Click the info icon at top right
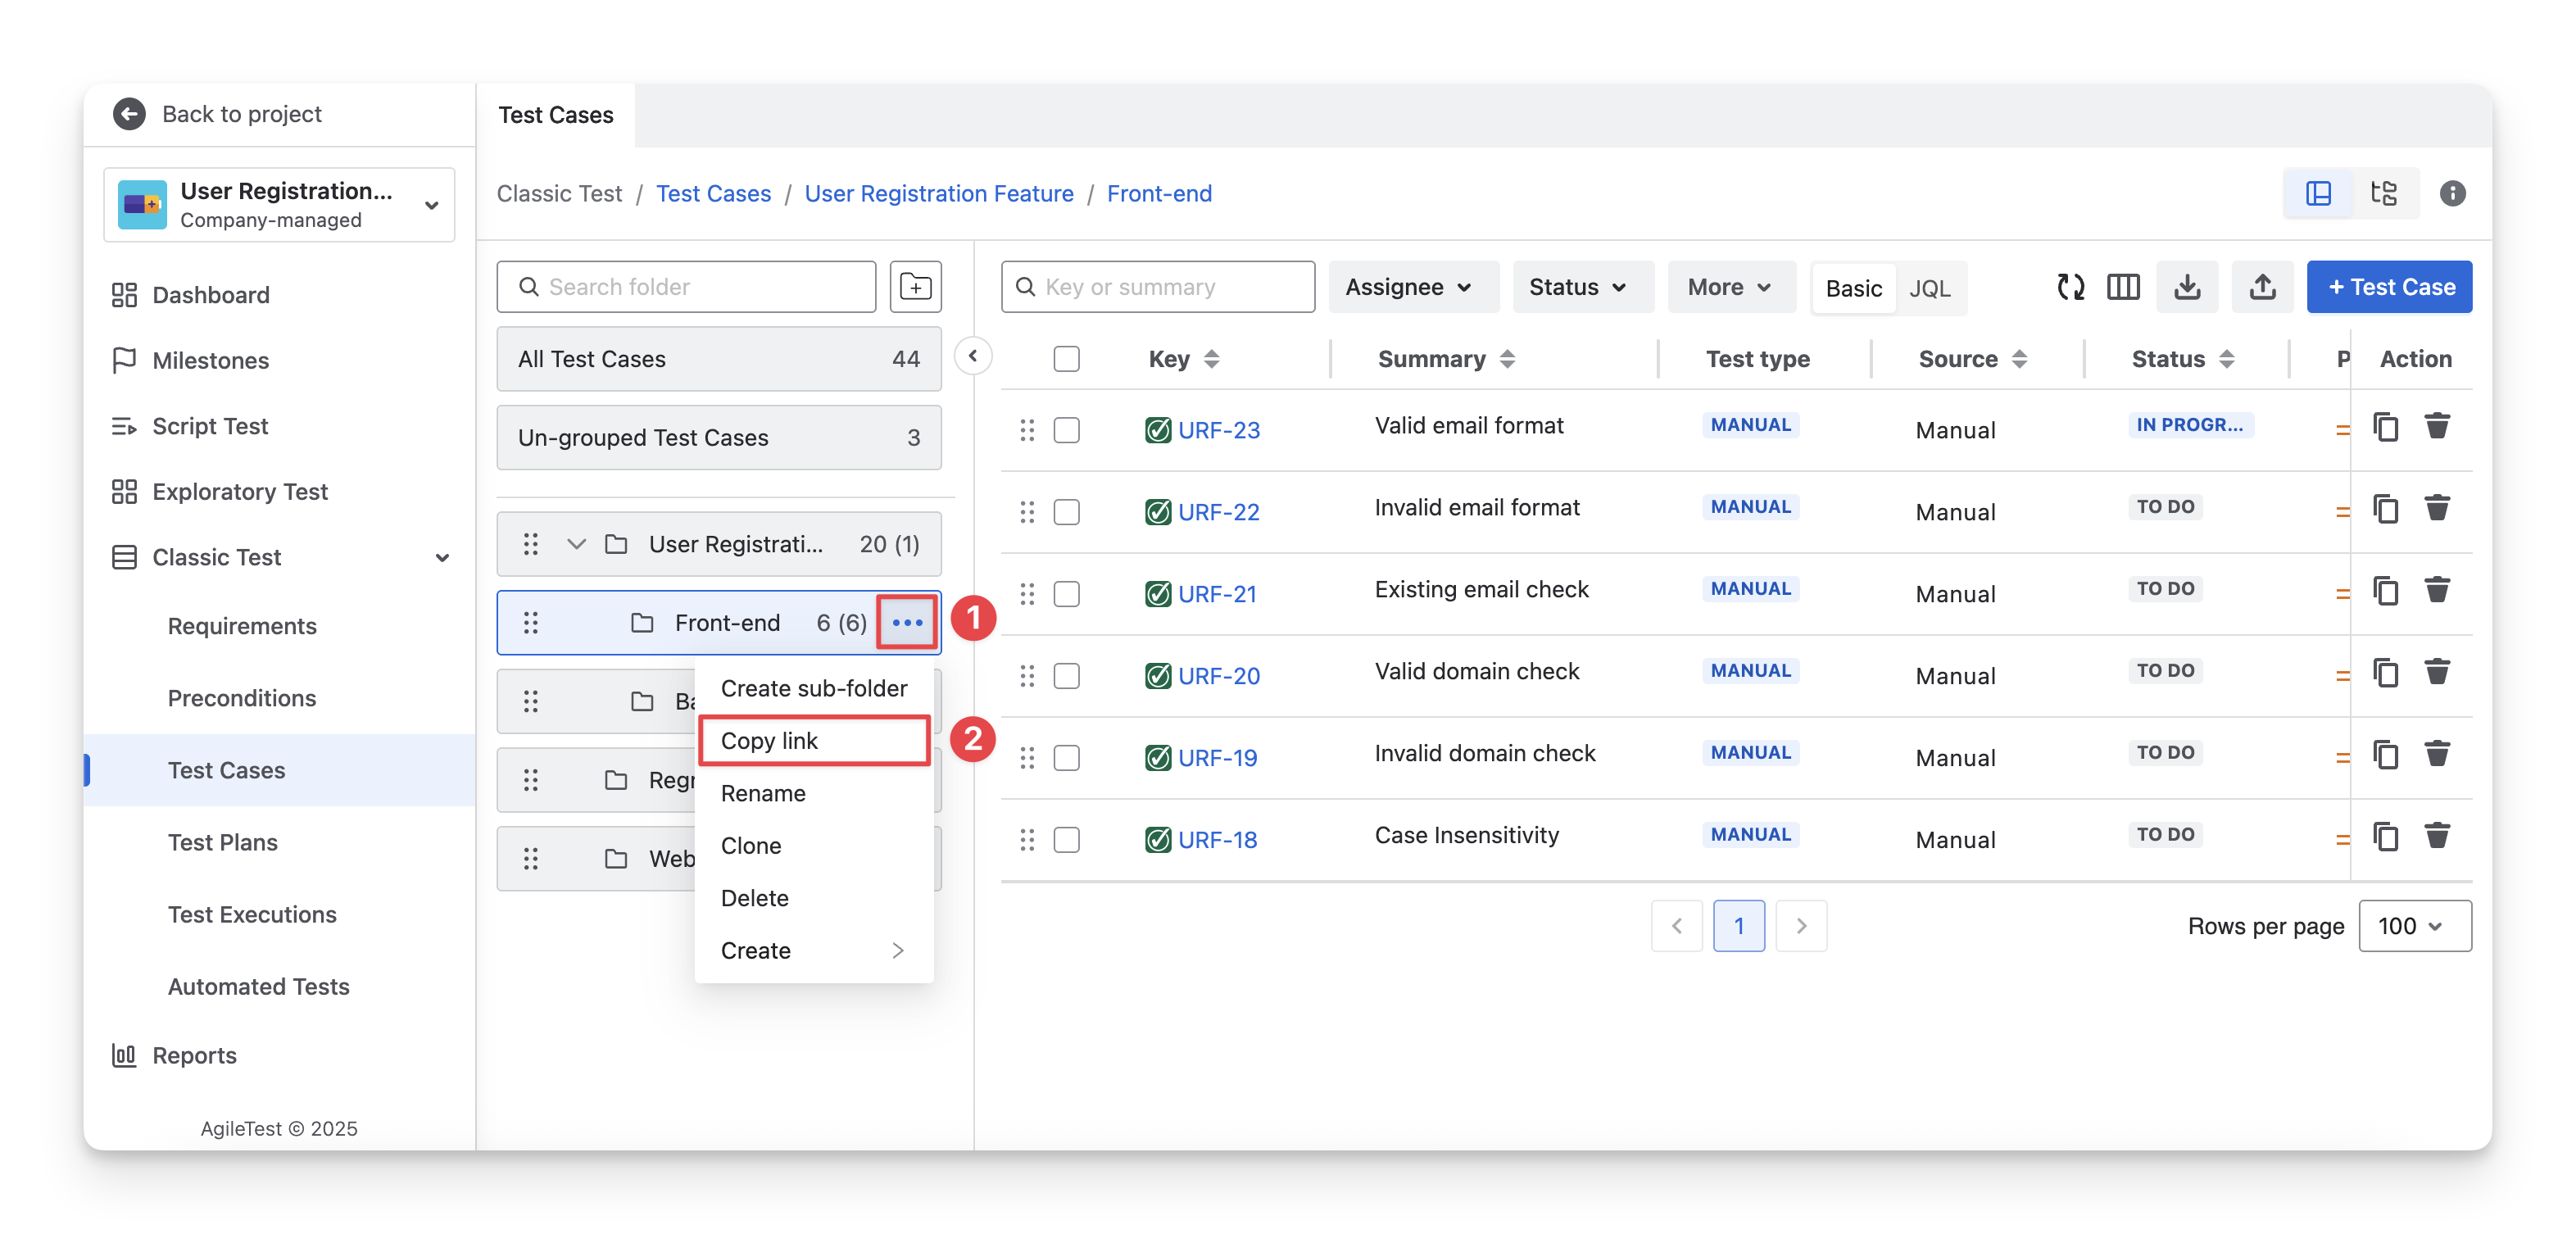The height and width of the screenshot is (1234, 2576). (x=2452, y=193)
